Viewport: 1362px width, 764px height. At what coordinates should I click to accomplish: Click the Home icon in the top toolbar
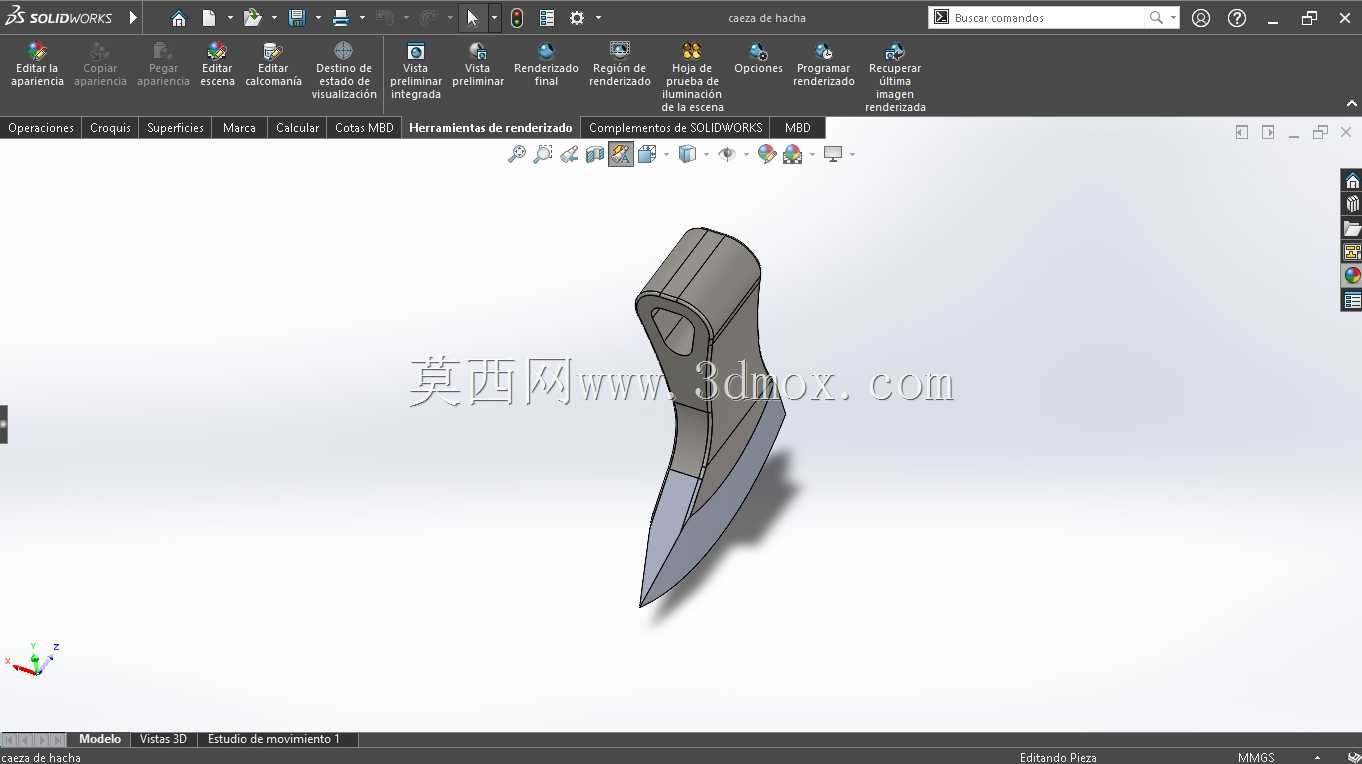(178, 18)
